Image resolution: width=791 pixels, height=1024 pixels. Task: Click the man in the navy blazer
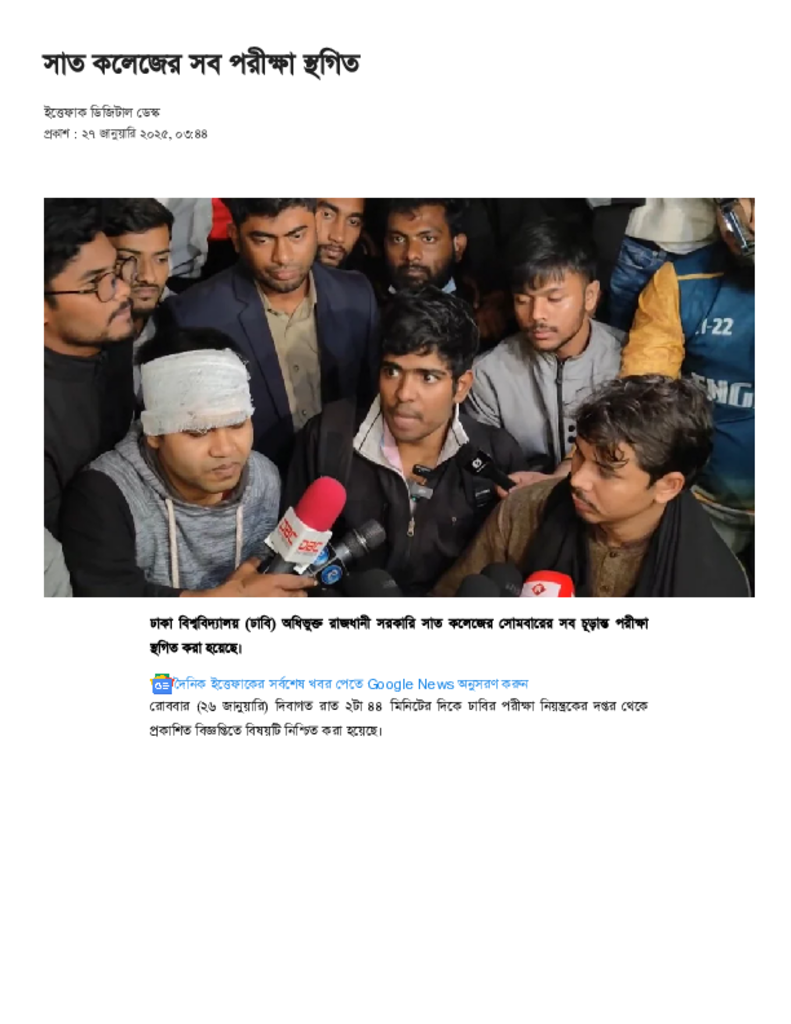tap(281, 327)
